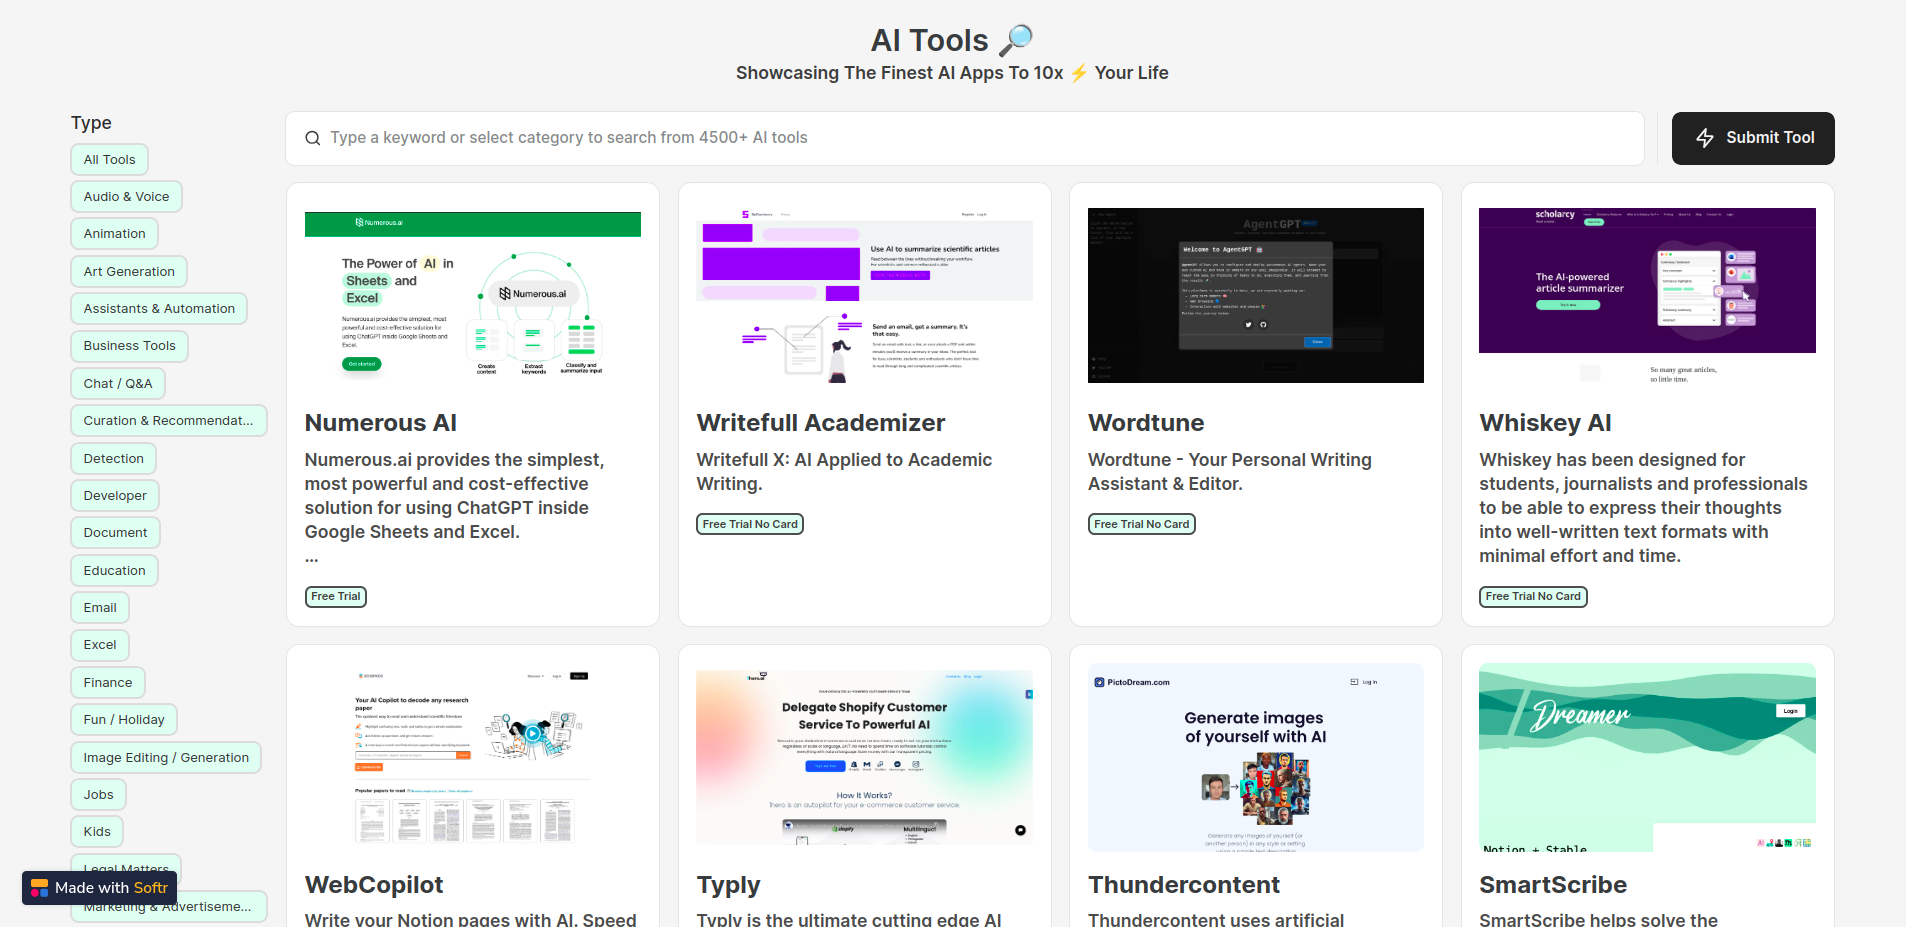Image resolution: width=1906 pixels, height=927 pixels.
Task: Click Free Trial No Card on Writefull Academizer
Action: tap(750, 524)
